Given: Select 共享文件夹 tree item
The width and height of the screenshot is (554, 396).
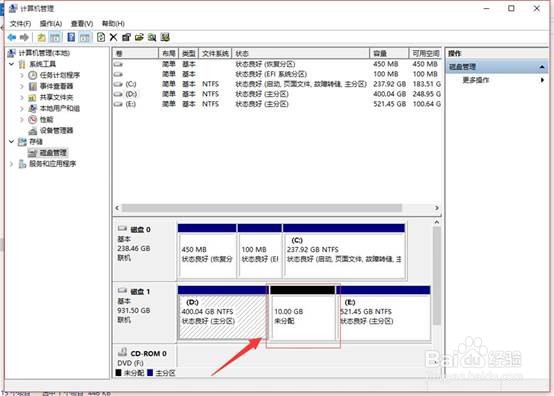Looking at the screenshot, I should coord(56,97).
